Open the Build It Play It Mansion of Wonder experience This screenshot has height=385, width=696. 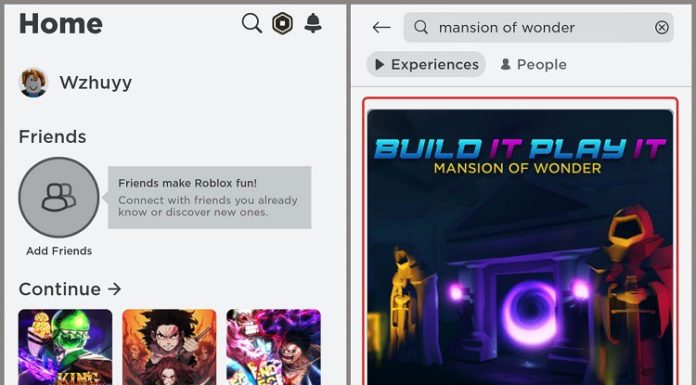coord(520,247)
